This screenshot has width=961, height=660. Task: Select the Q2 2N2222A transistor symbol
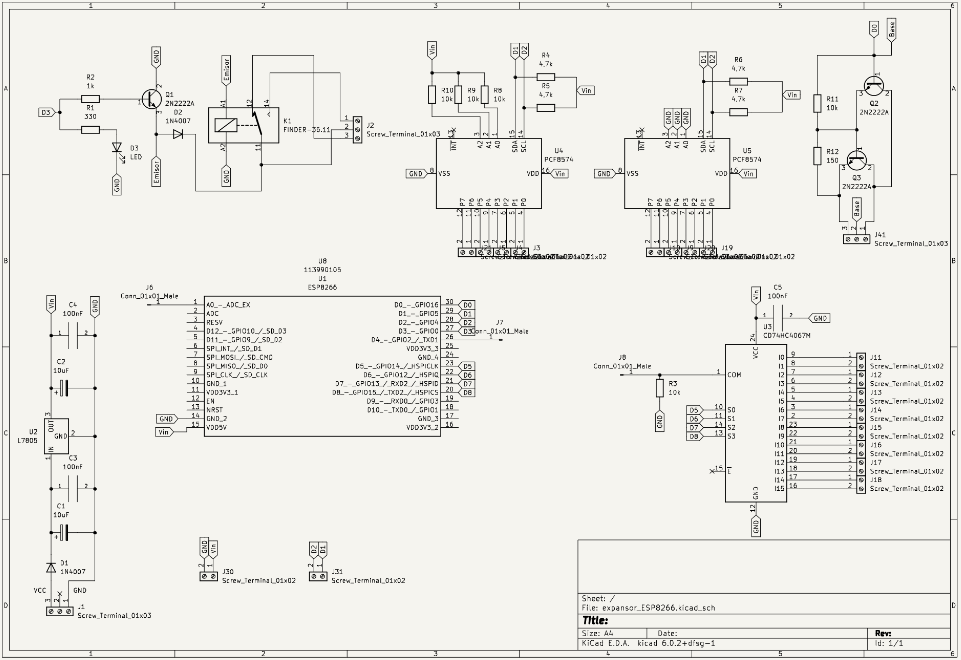[x=874, y=86]
